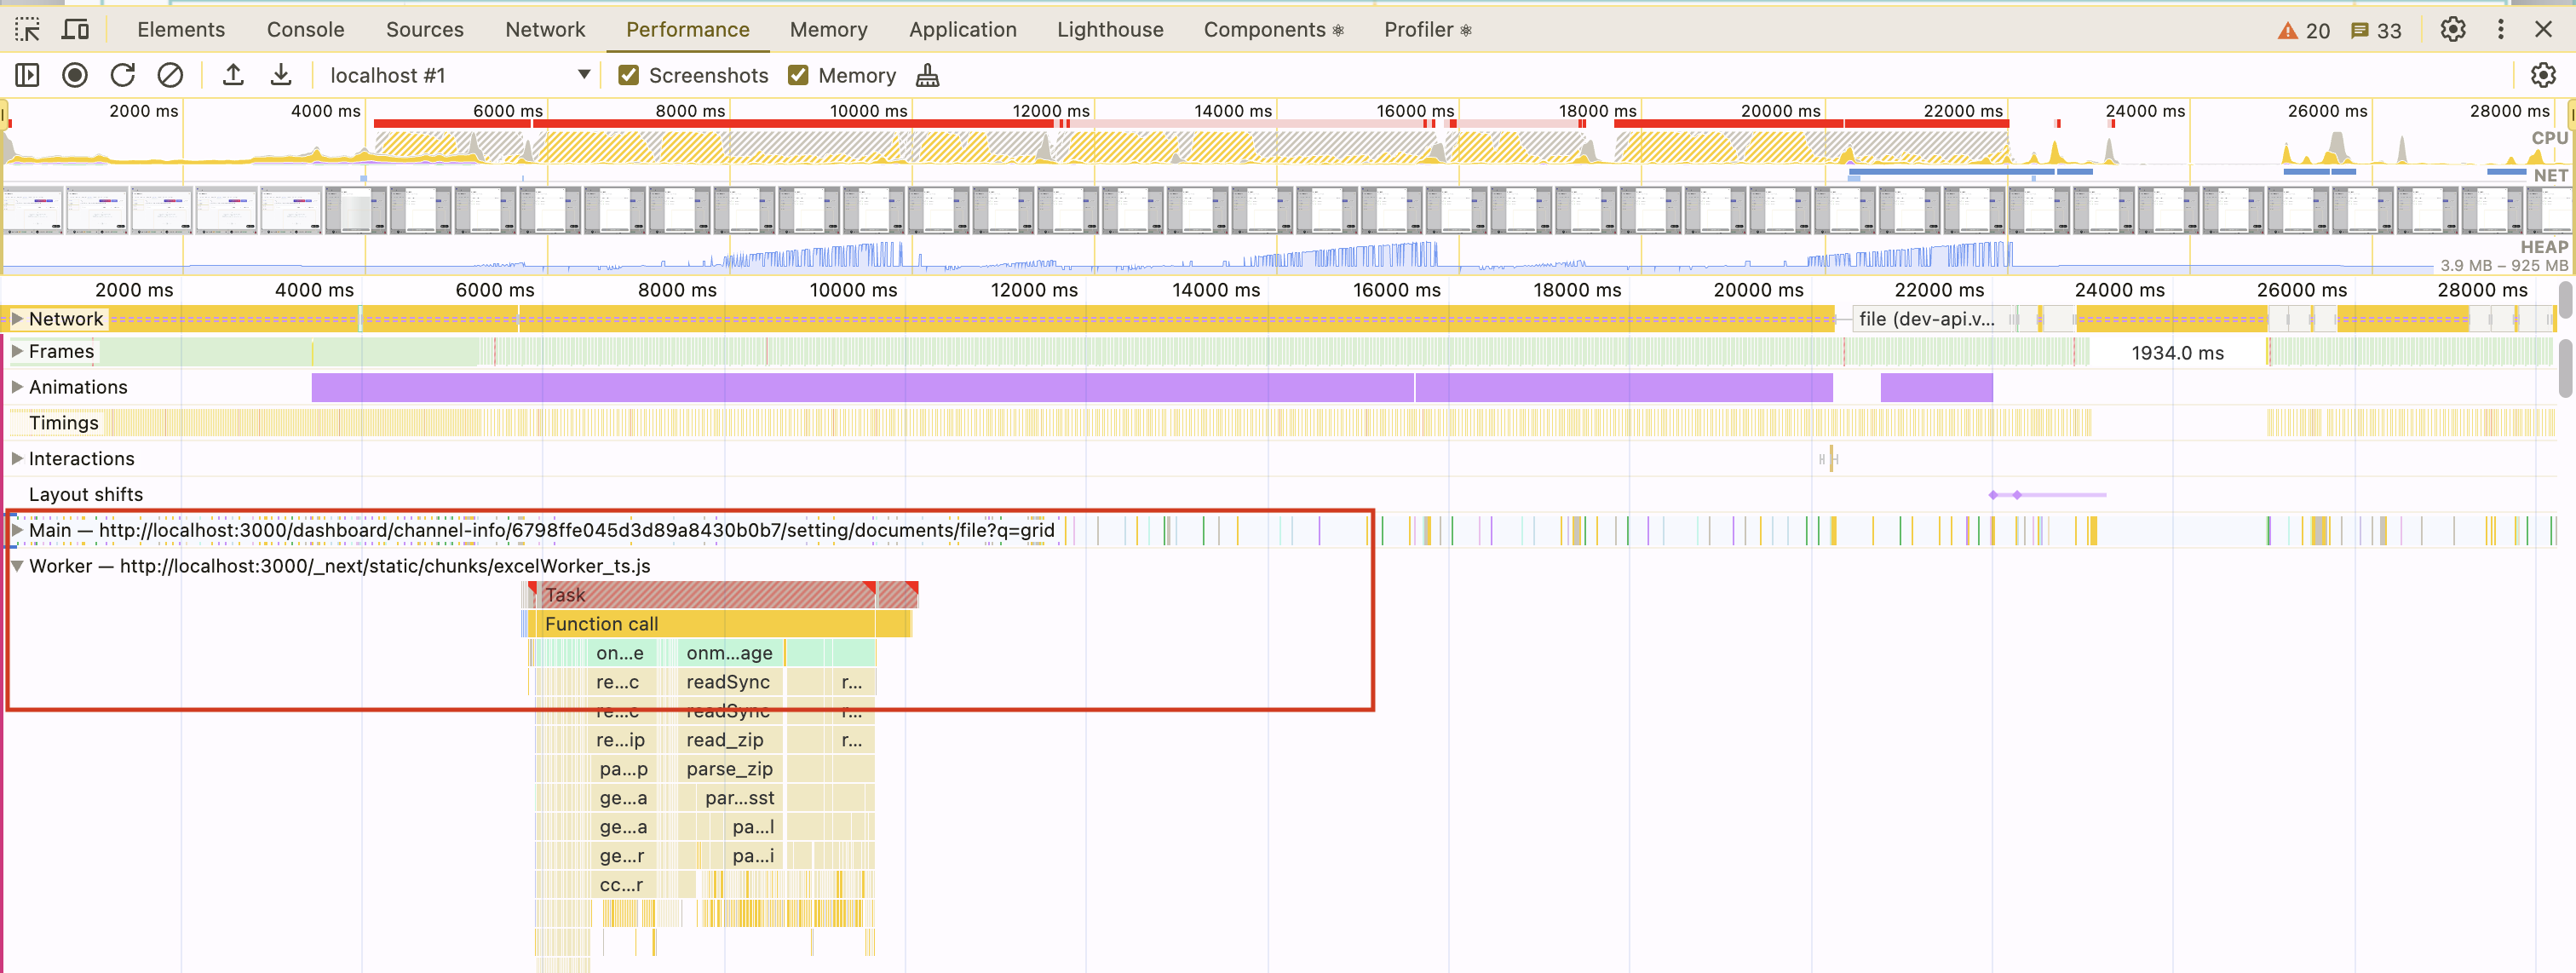The image size is (2576, 973).
Task: Go to the Memory tab
Action: coord(828,29)
